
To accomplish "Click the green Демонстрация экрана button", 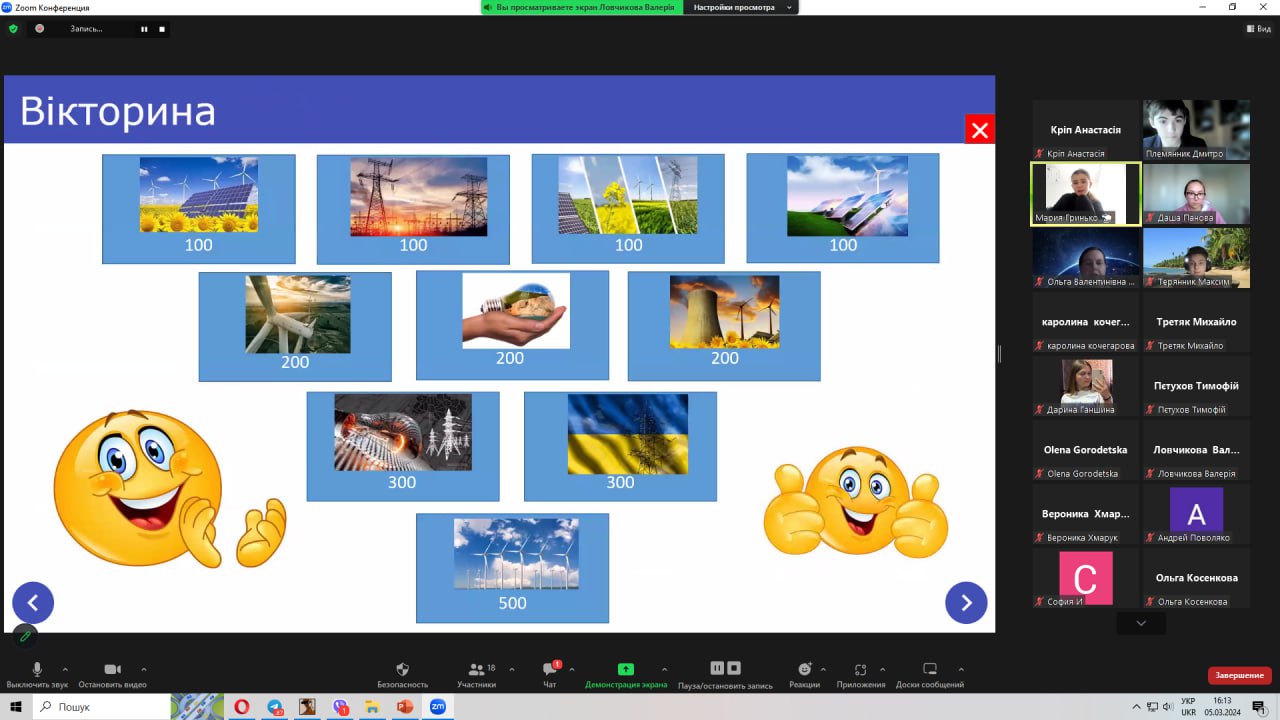I will [x=625, y=670].
